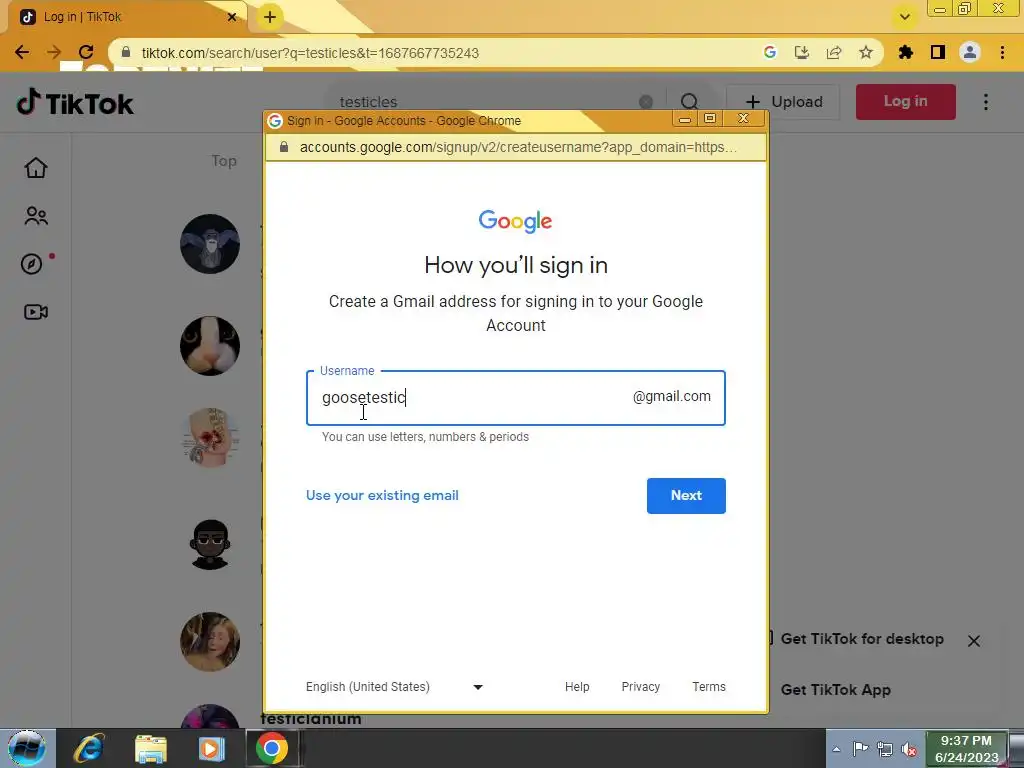Open the Chrome profile avatar
The height and width of the screenshot is (768, 1024).
[x=970, y=52]
